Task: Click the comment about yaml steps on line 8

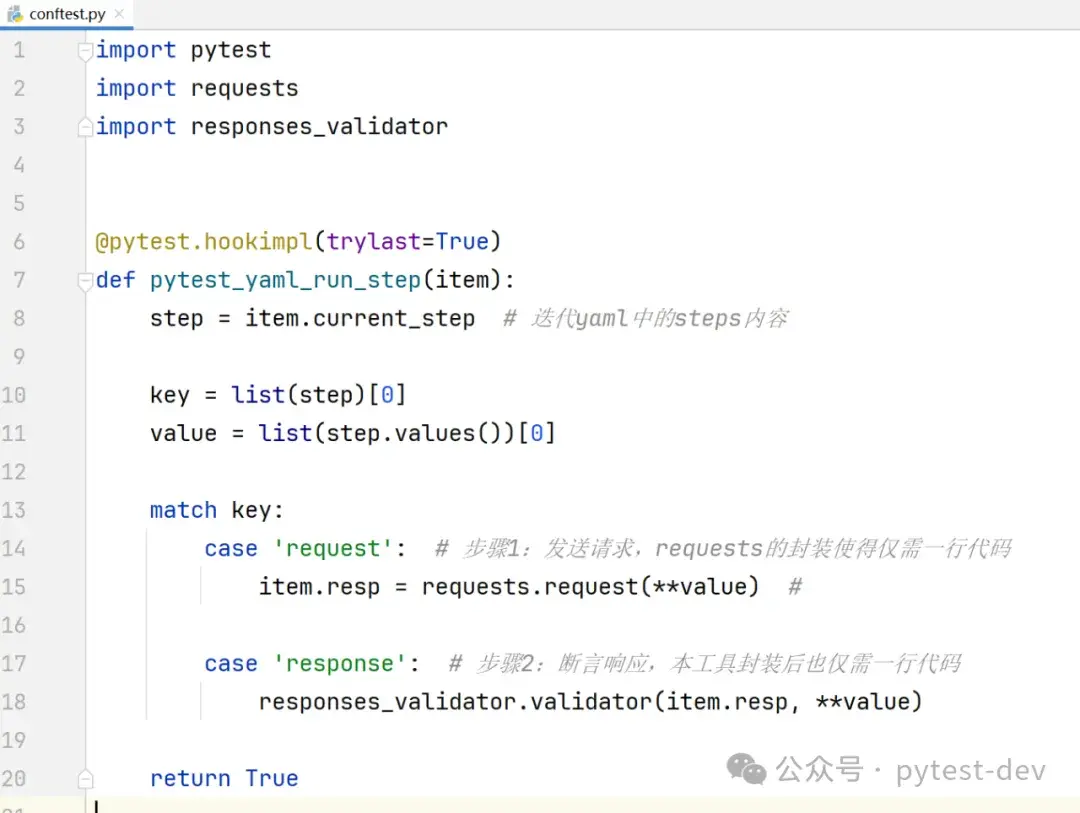Action: [645, 318]
